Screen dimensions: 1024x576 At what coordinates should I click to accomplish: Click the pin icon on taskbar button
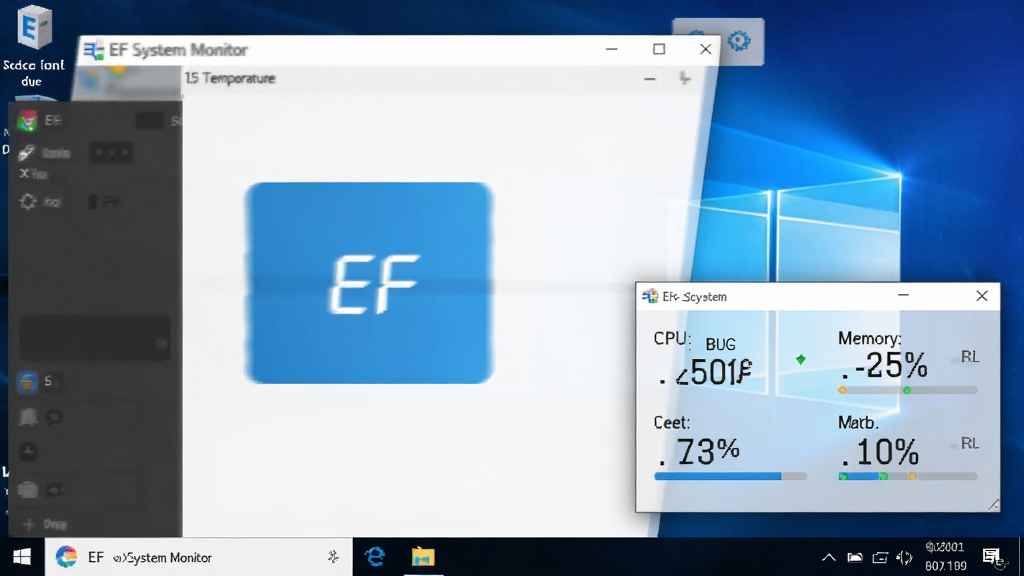point(333,557)
